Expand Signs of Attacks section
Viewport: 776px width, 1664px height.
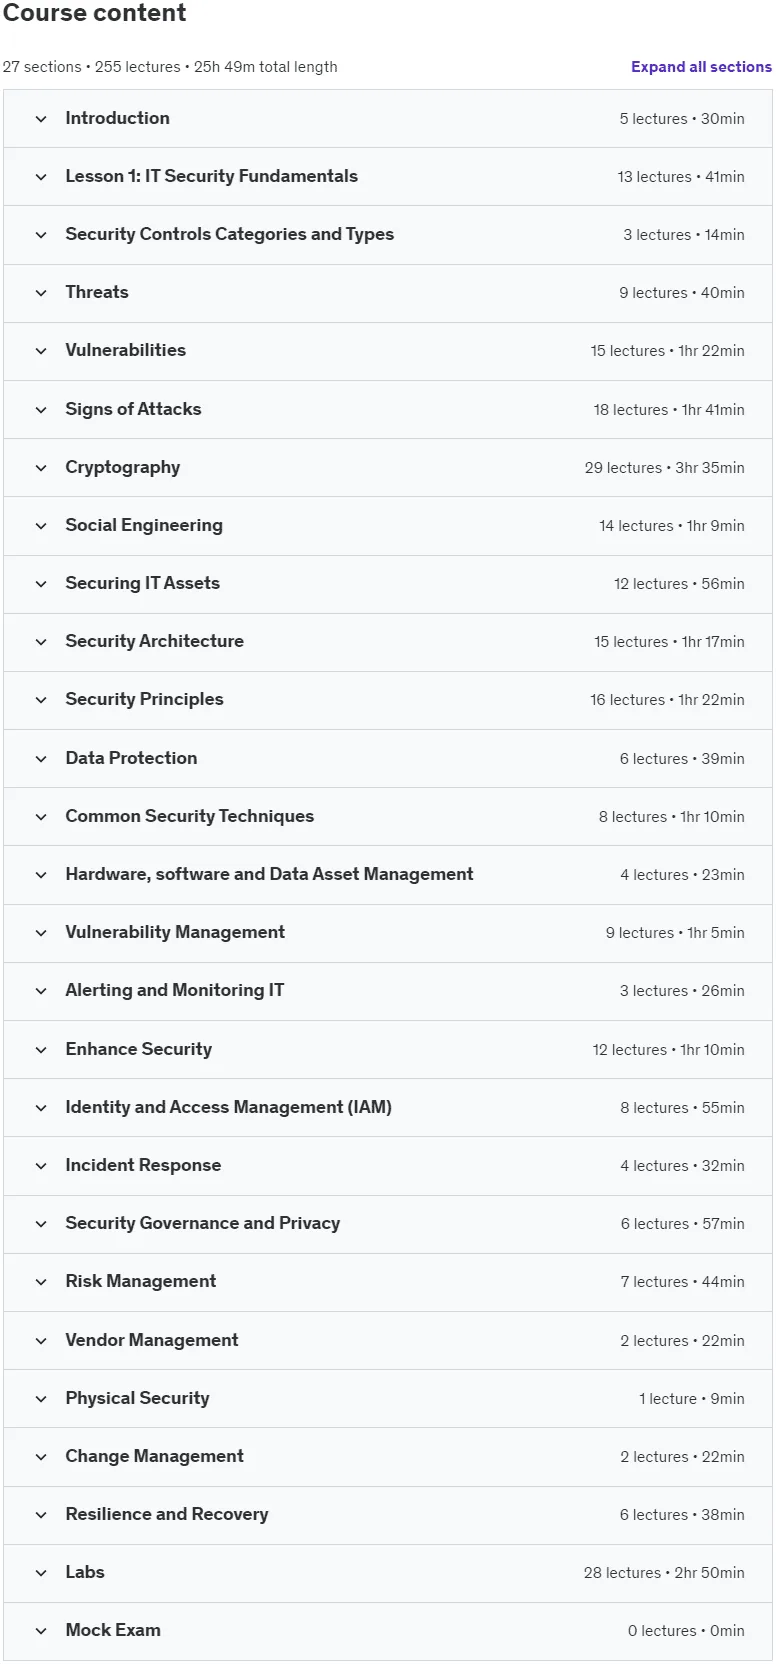388,409
